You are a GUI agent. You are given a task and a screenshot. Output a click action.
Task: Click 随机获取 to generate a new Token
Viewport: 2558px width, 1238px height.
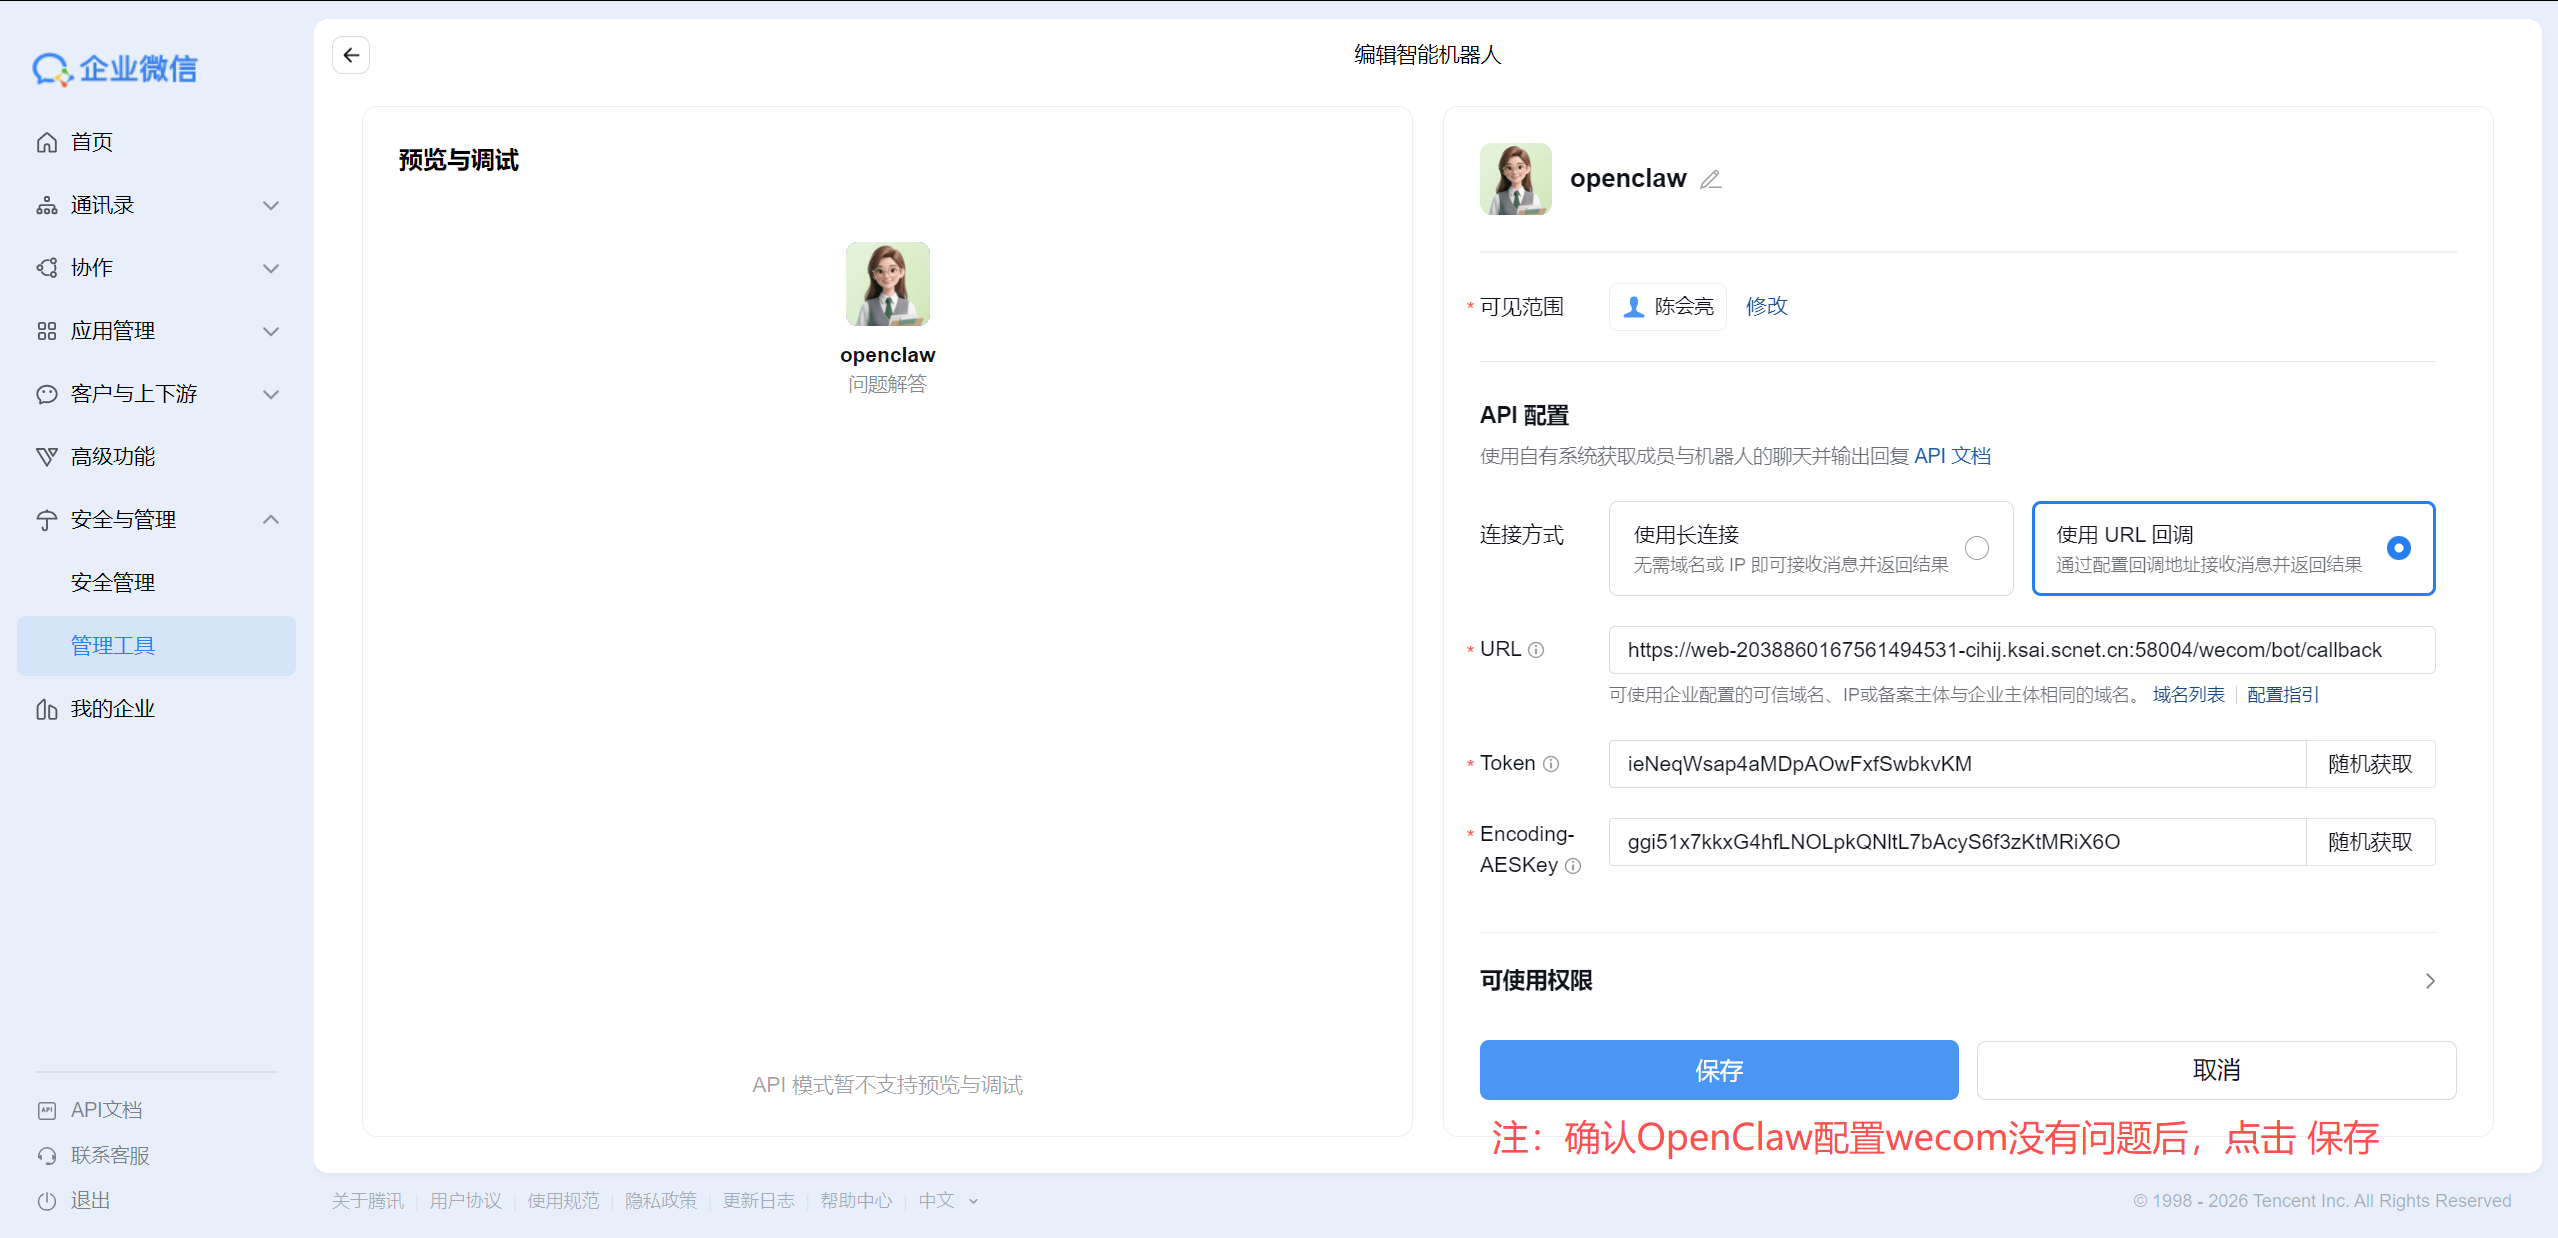point(2371,763)
